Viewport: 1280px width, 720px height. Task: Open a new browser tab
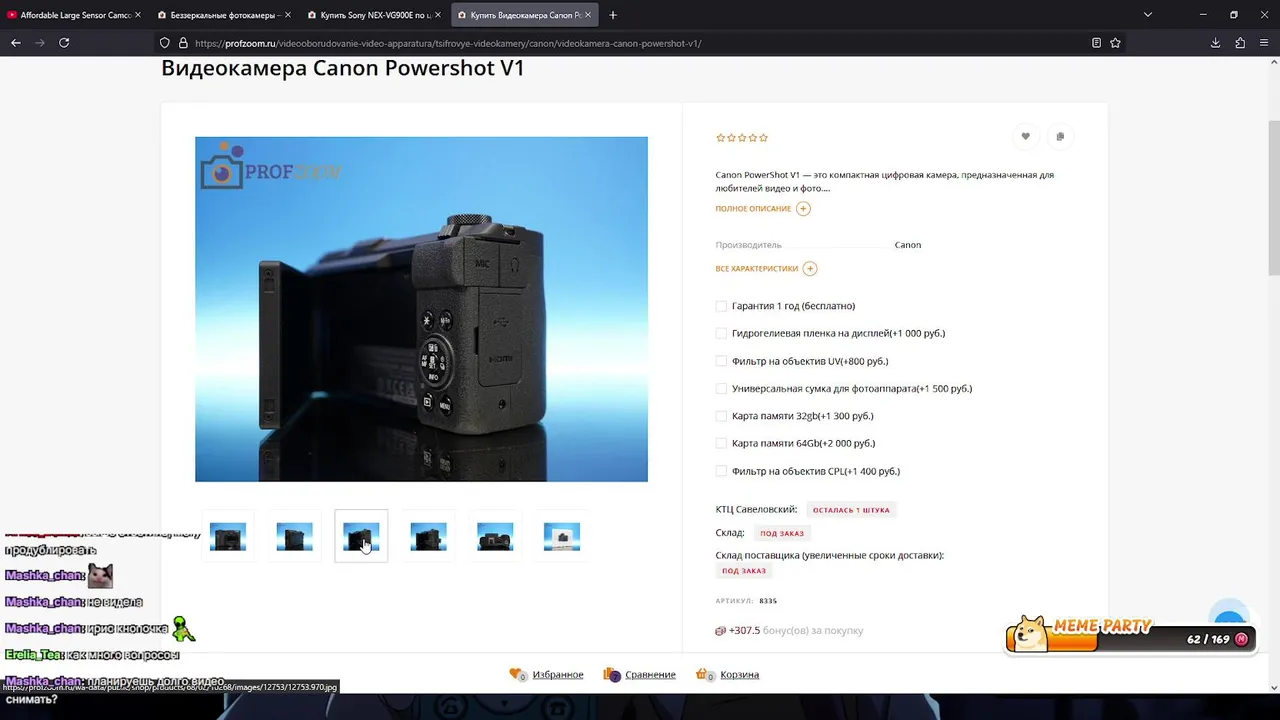pyautogui.click(x=613, y=15)
